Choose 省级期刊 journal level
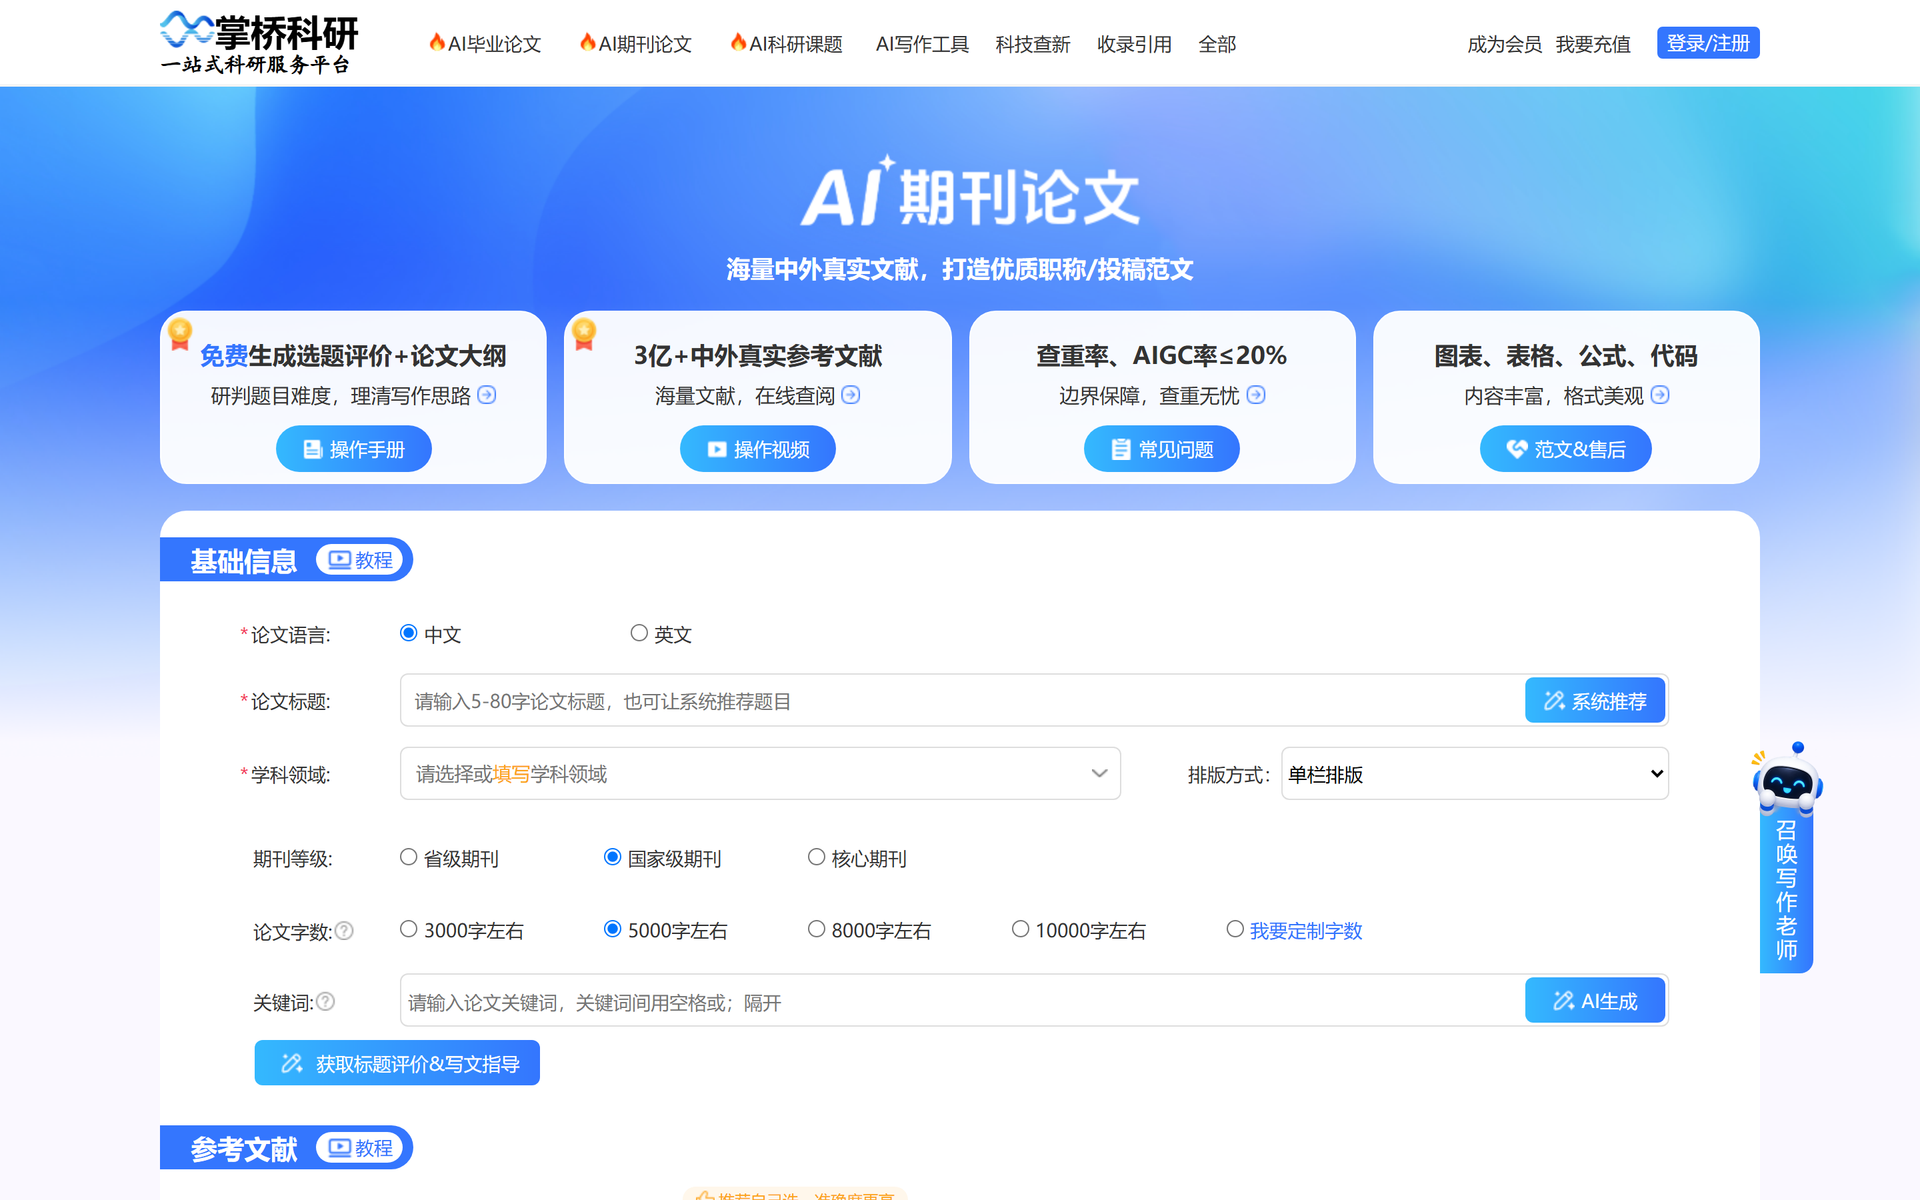This screenshot has height=1200, width=1920. 408,857
